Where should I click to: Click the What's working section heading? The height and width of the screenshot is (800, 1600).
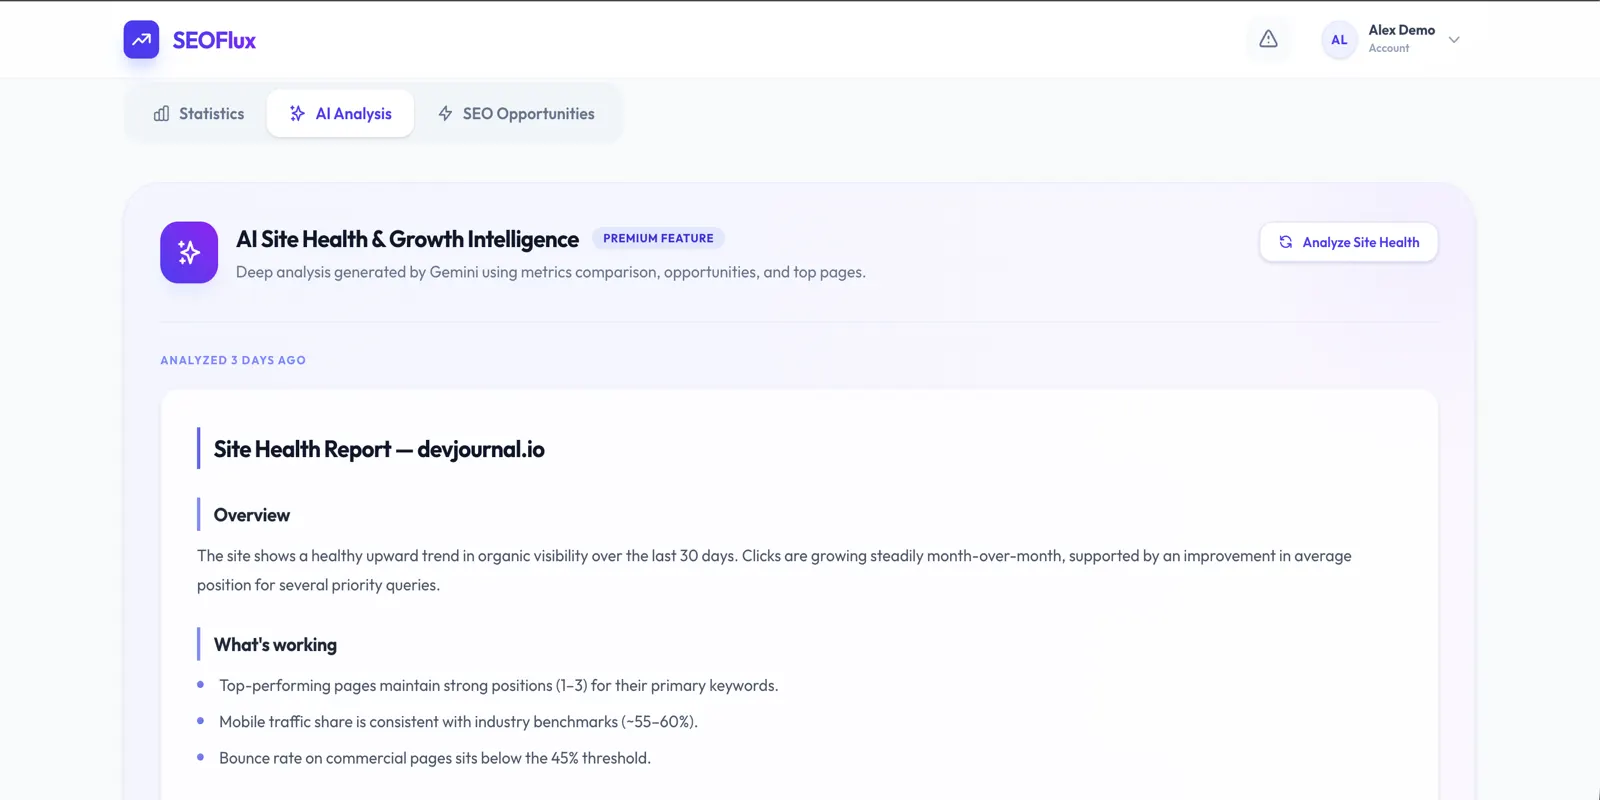pos(275,645)
